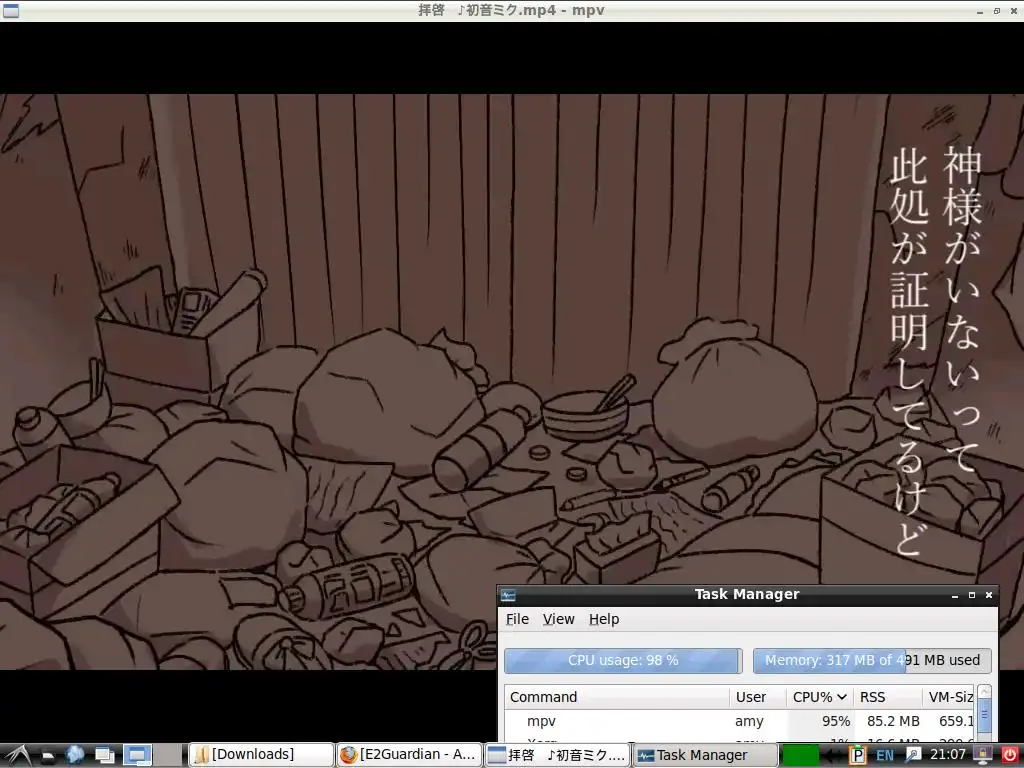Open the clipboard manager P tray icon

tap(857, 756)
